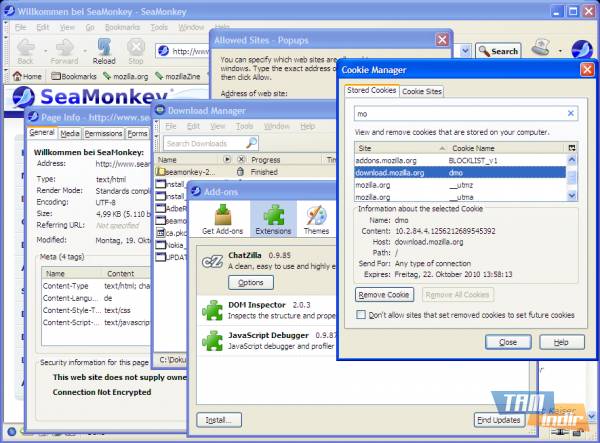
Task: Open the Get Add-ons pane icon
Action: [223, 217]
